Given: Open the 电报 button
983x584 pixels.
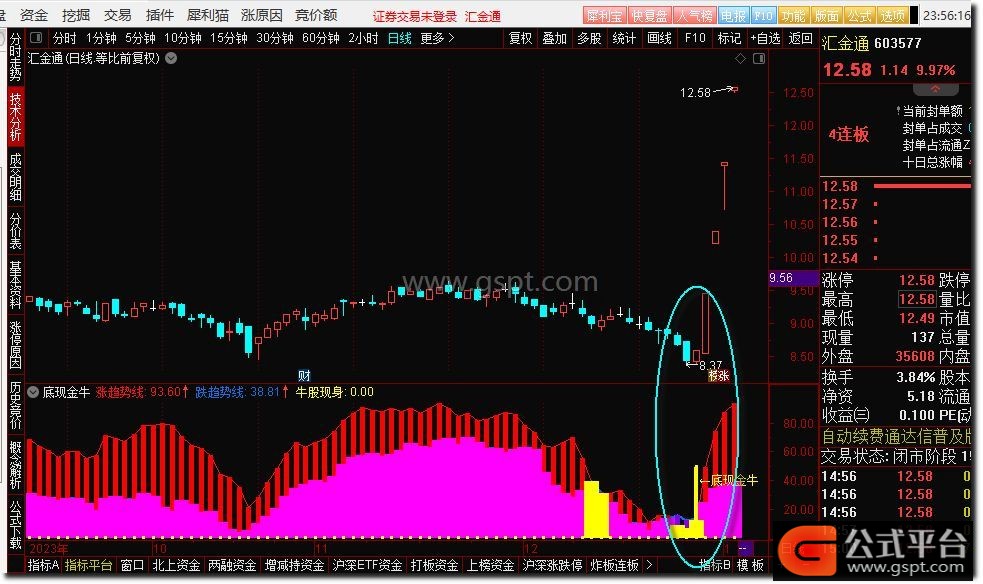Looking at the screenshot, I should click(733, 15).
